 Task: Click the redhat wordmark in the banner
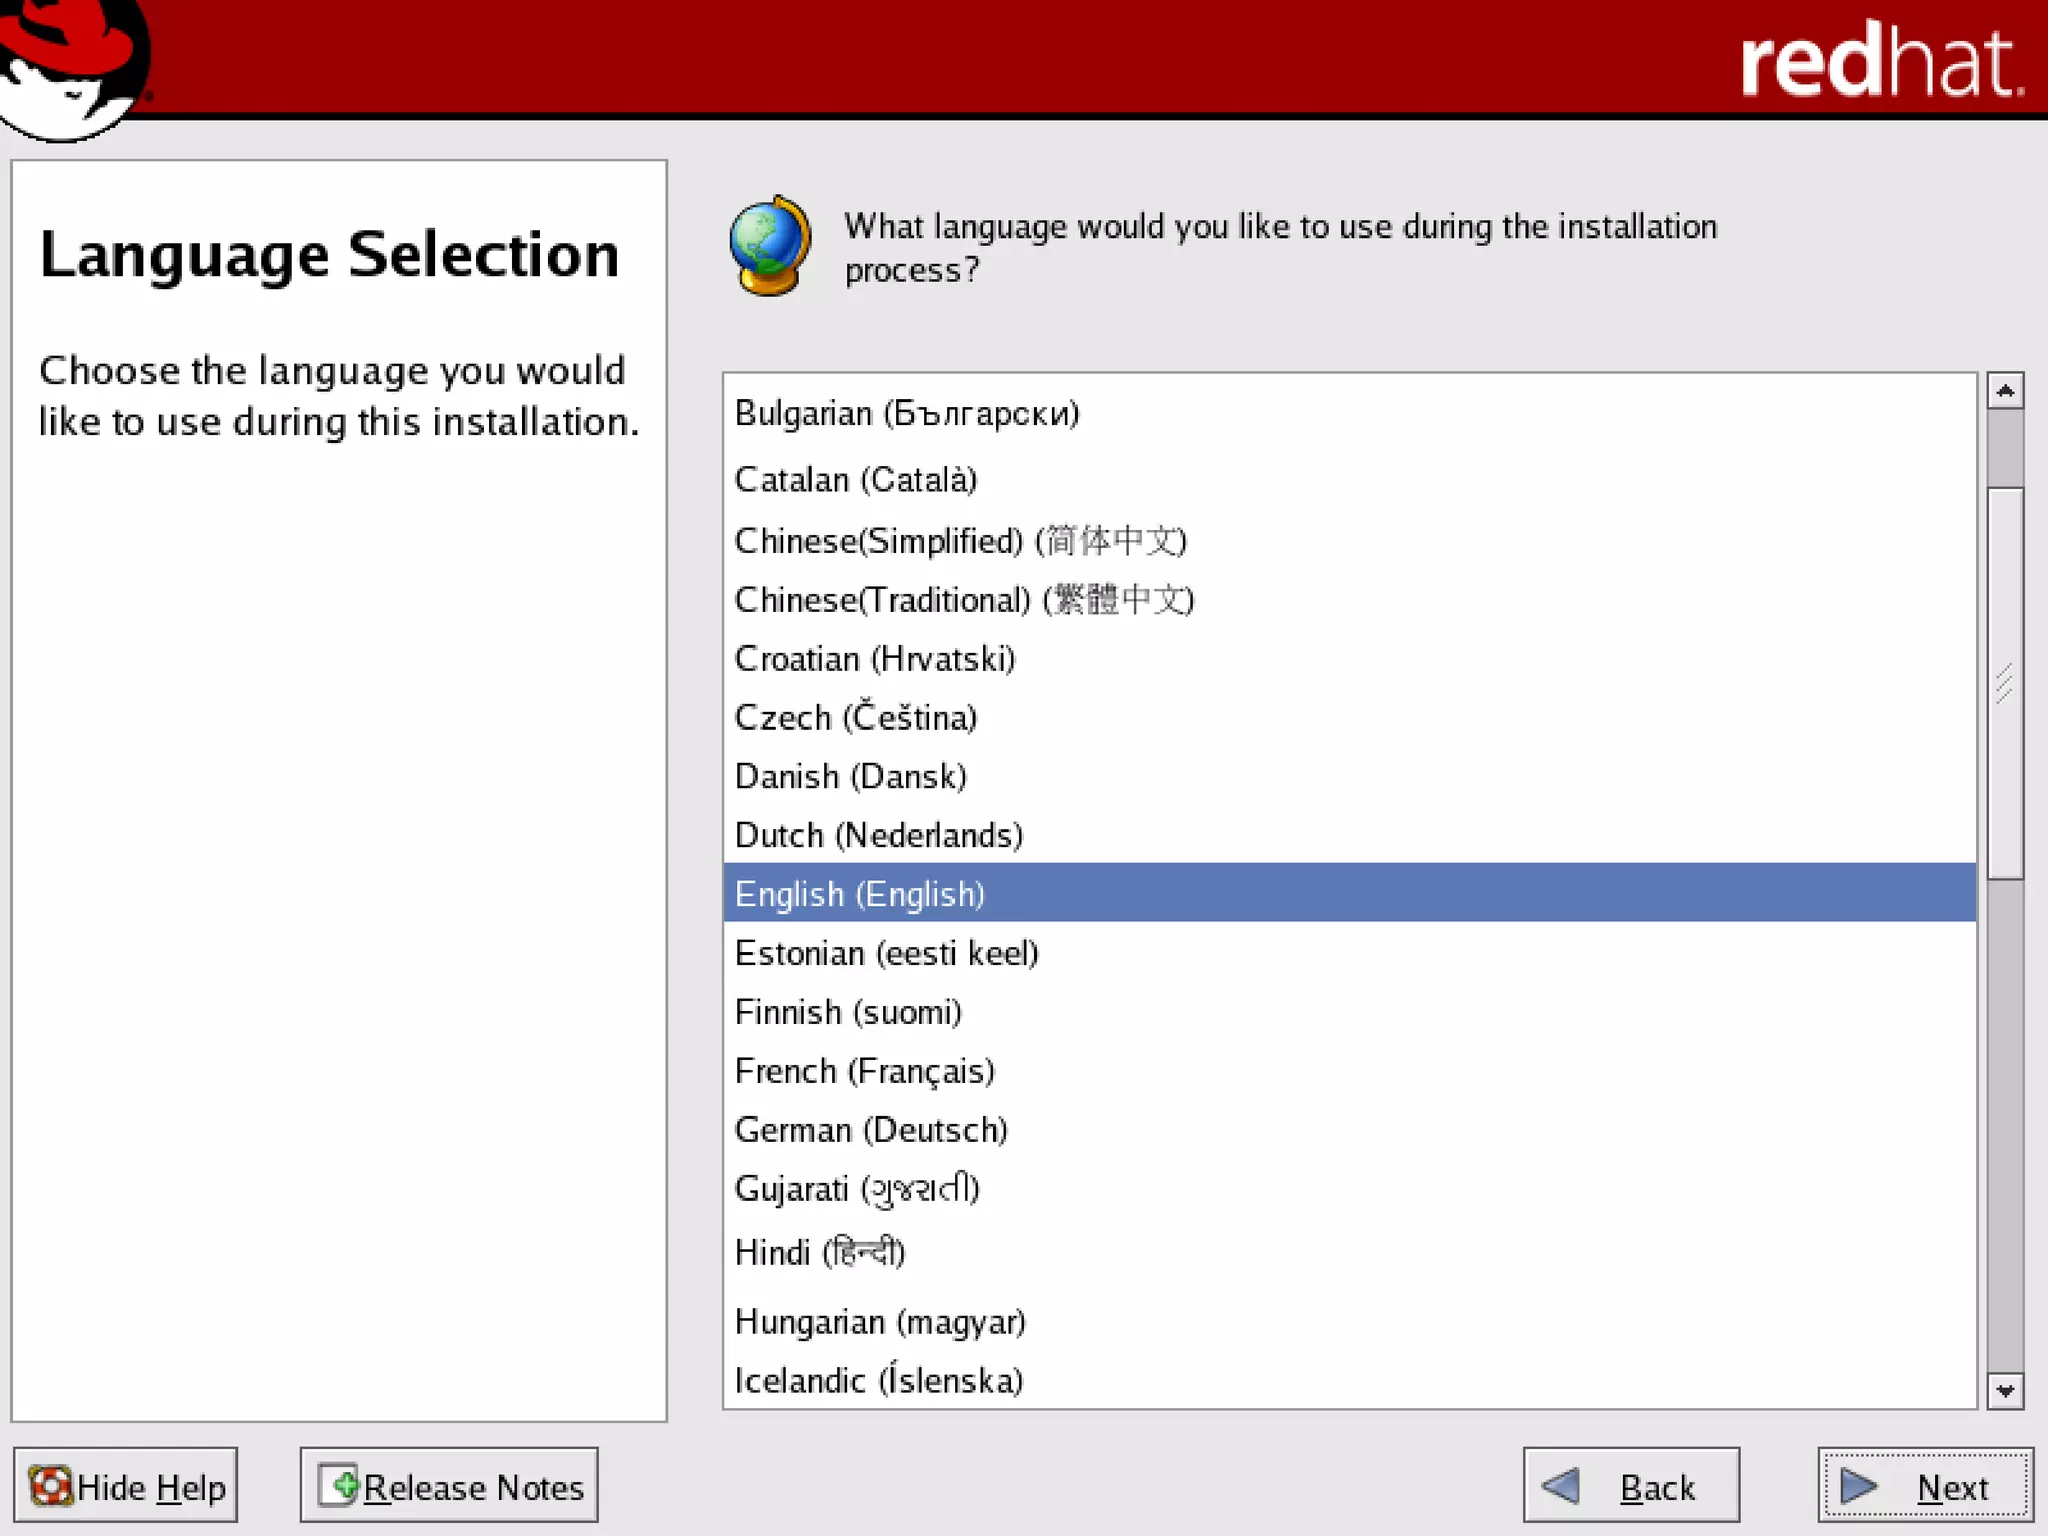tap(1880, 62)
